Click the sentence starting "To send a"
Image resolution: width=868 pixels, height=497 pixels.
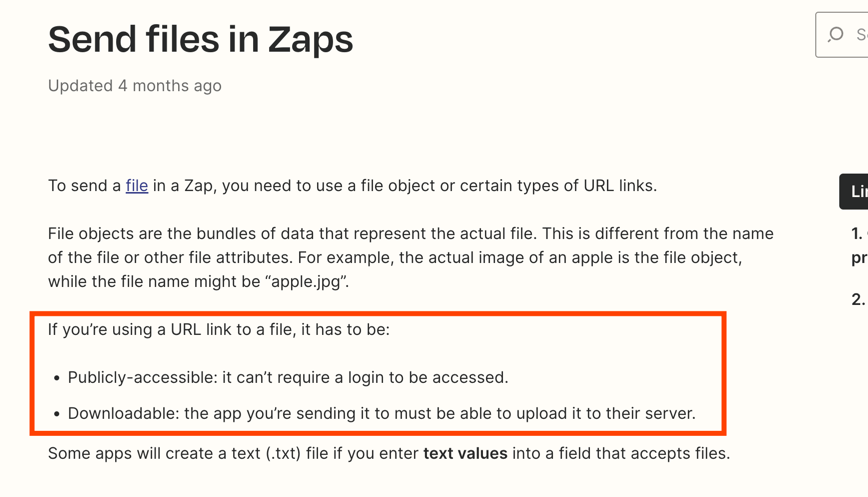click(x=352, y=185)
